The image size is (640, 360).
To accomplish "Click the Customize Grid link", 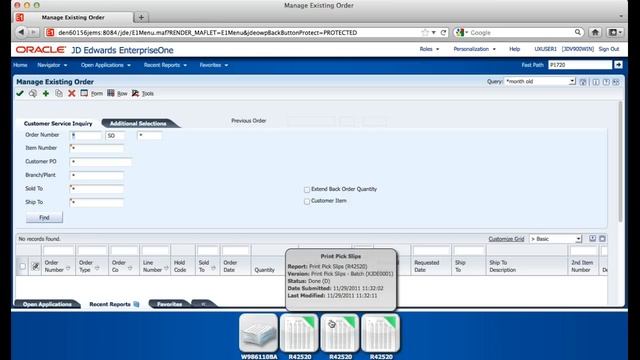I will [x=506, y=239].
